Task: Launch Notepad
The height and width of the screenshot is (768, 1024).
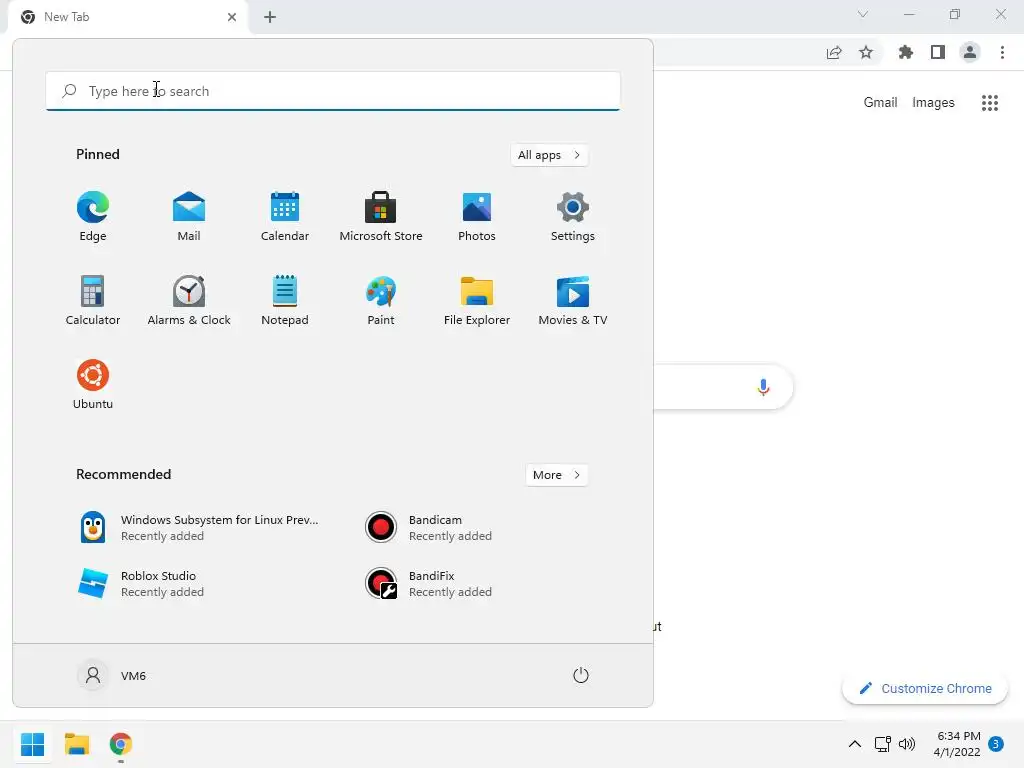Action: 285,300
